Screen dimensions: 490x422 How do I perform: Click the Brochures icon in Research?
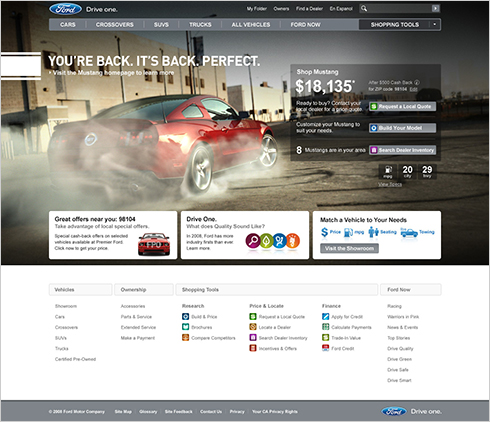pos(185,327)
